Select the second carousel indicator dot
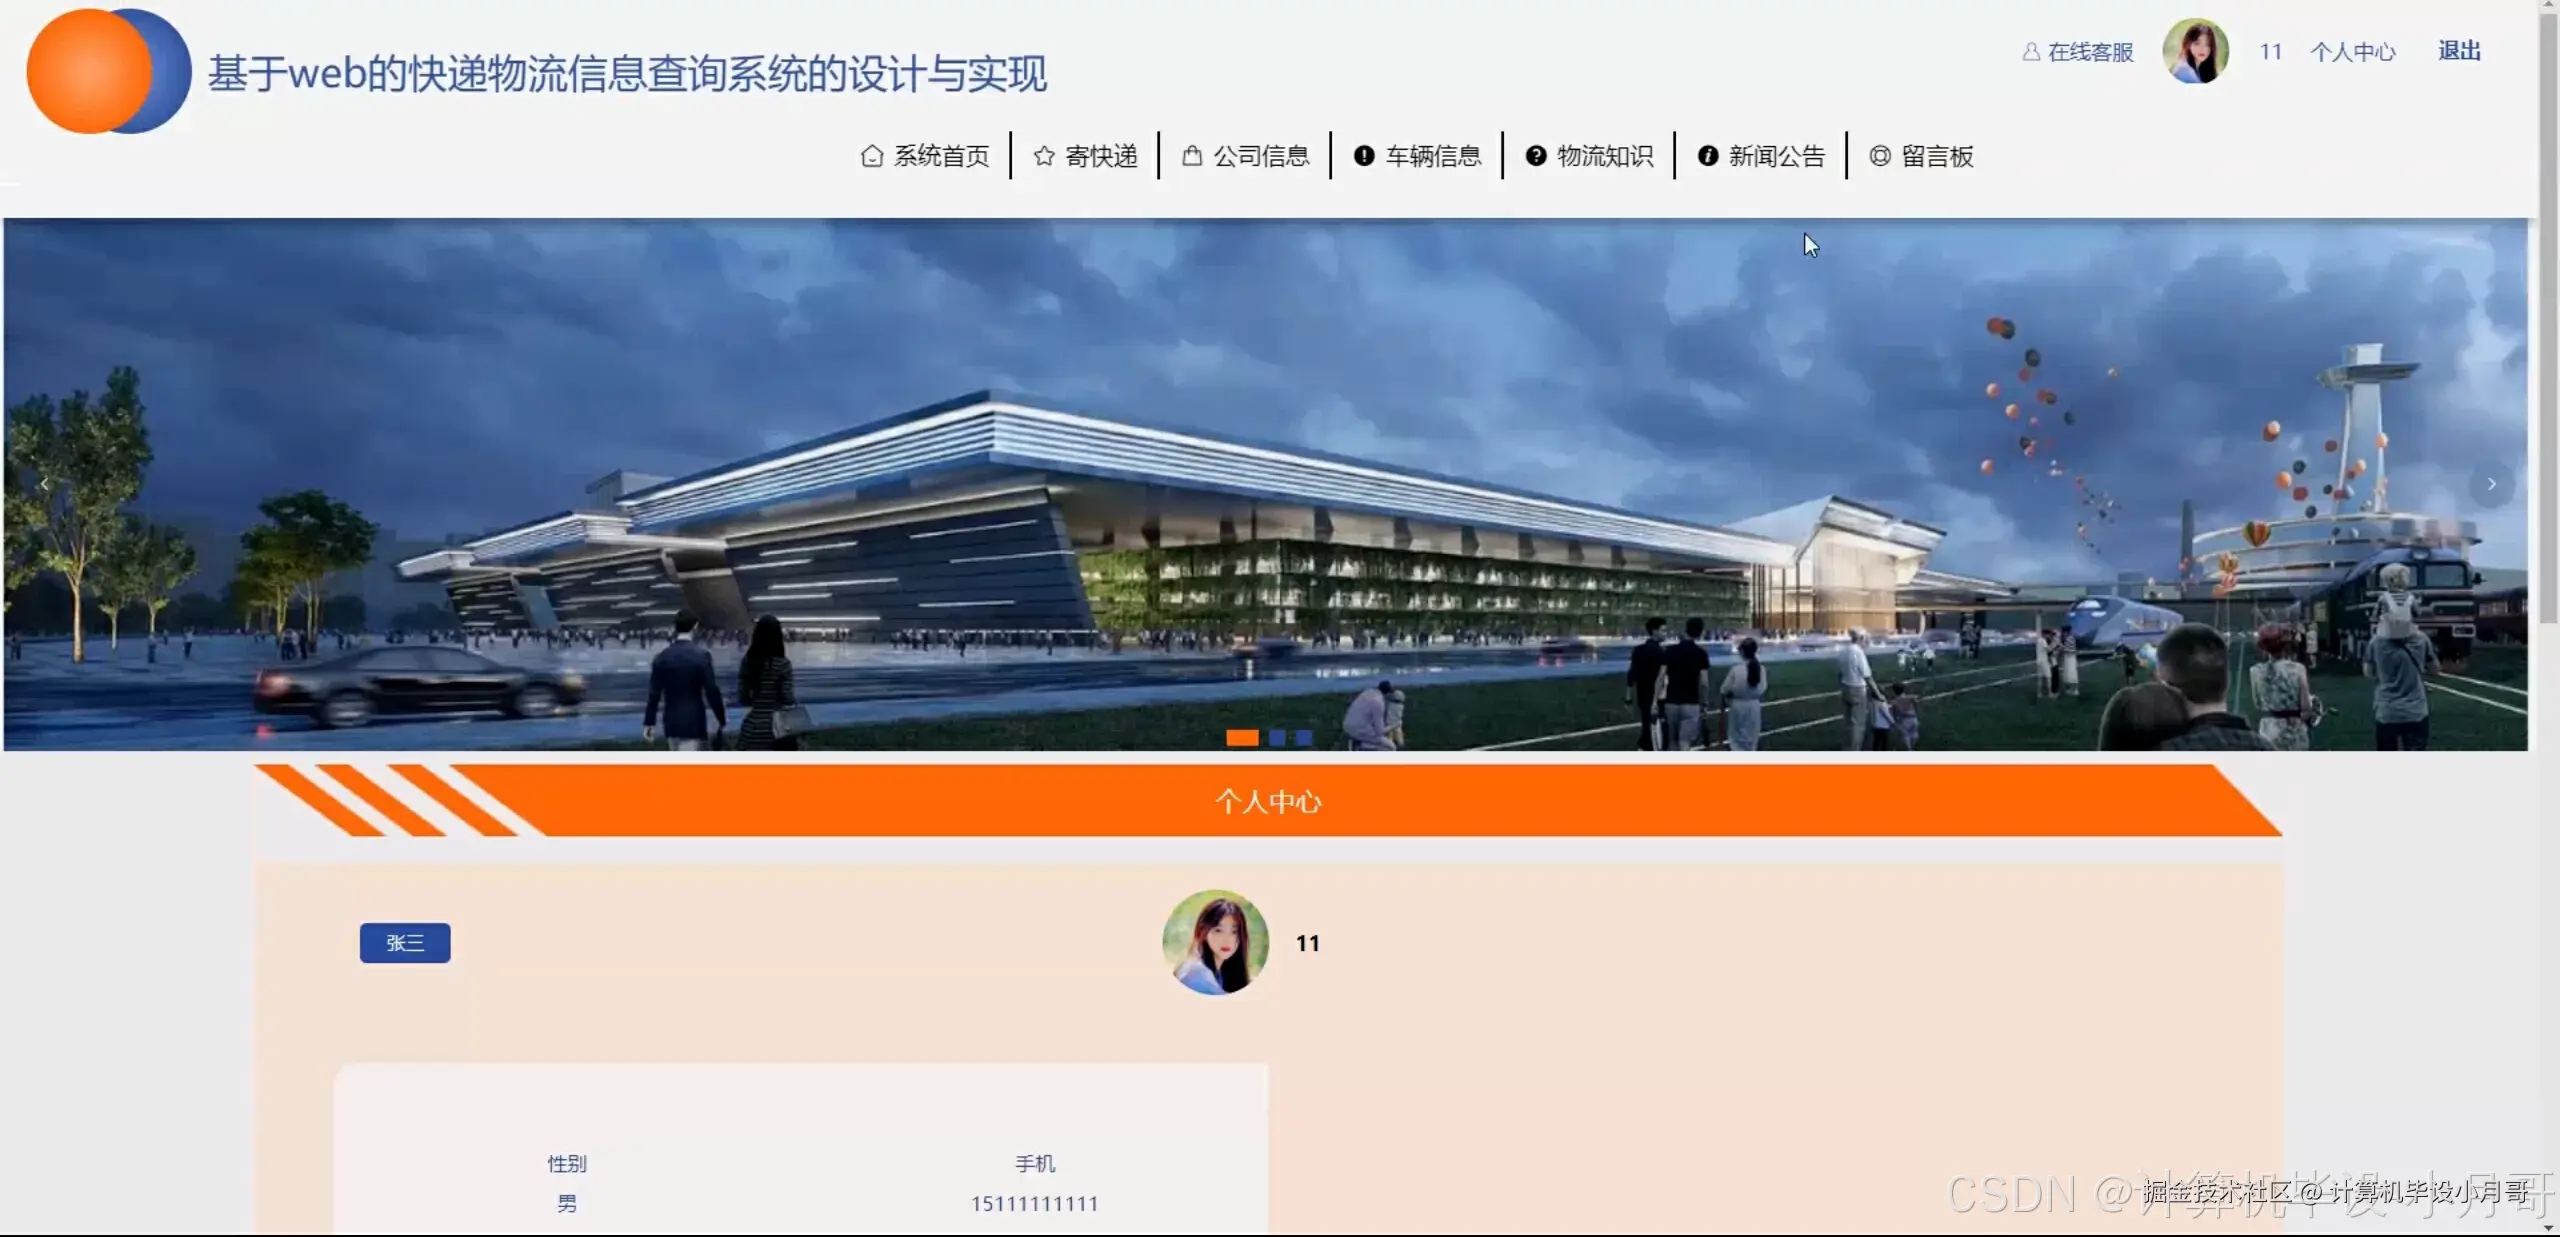This screenshot has height=1237, width=2560. coord(1277,738)
